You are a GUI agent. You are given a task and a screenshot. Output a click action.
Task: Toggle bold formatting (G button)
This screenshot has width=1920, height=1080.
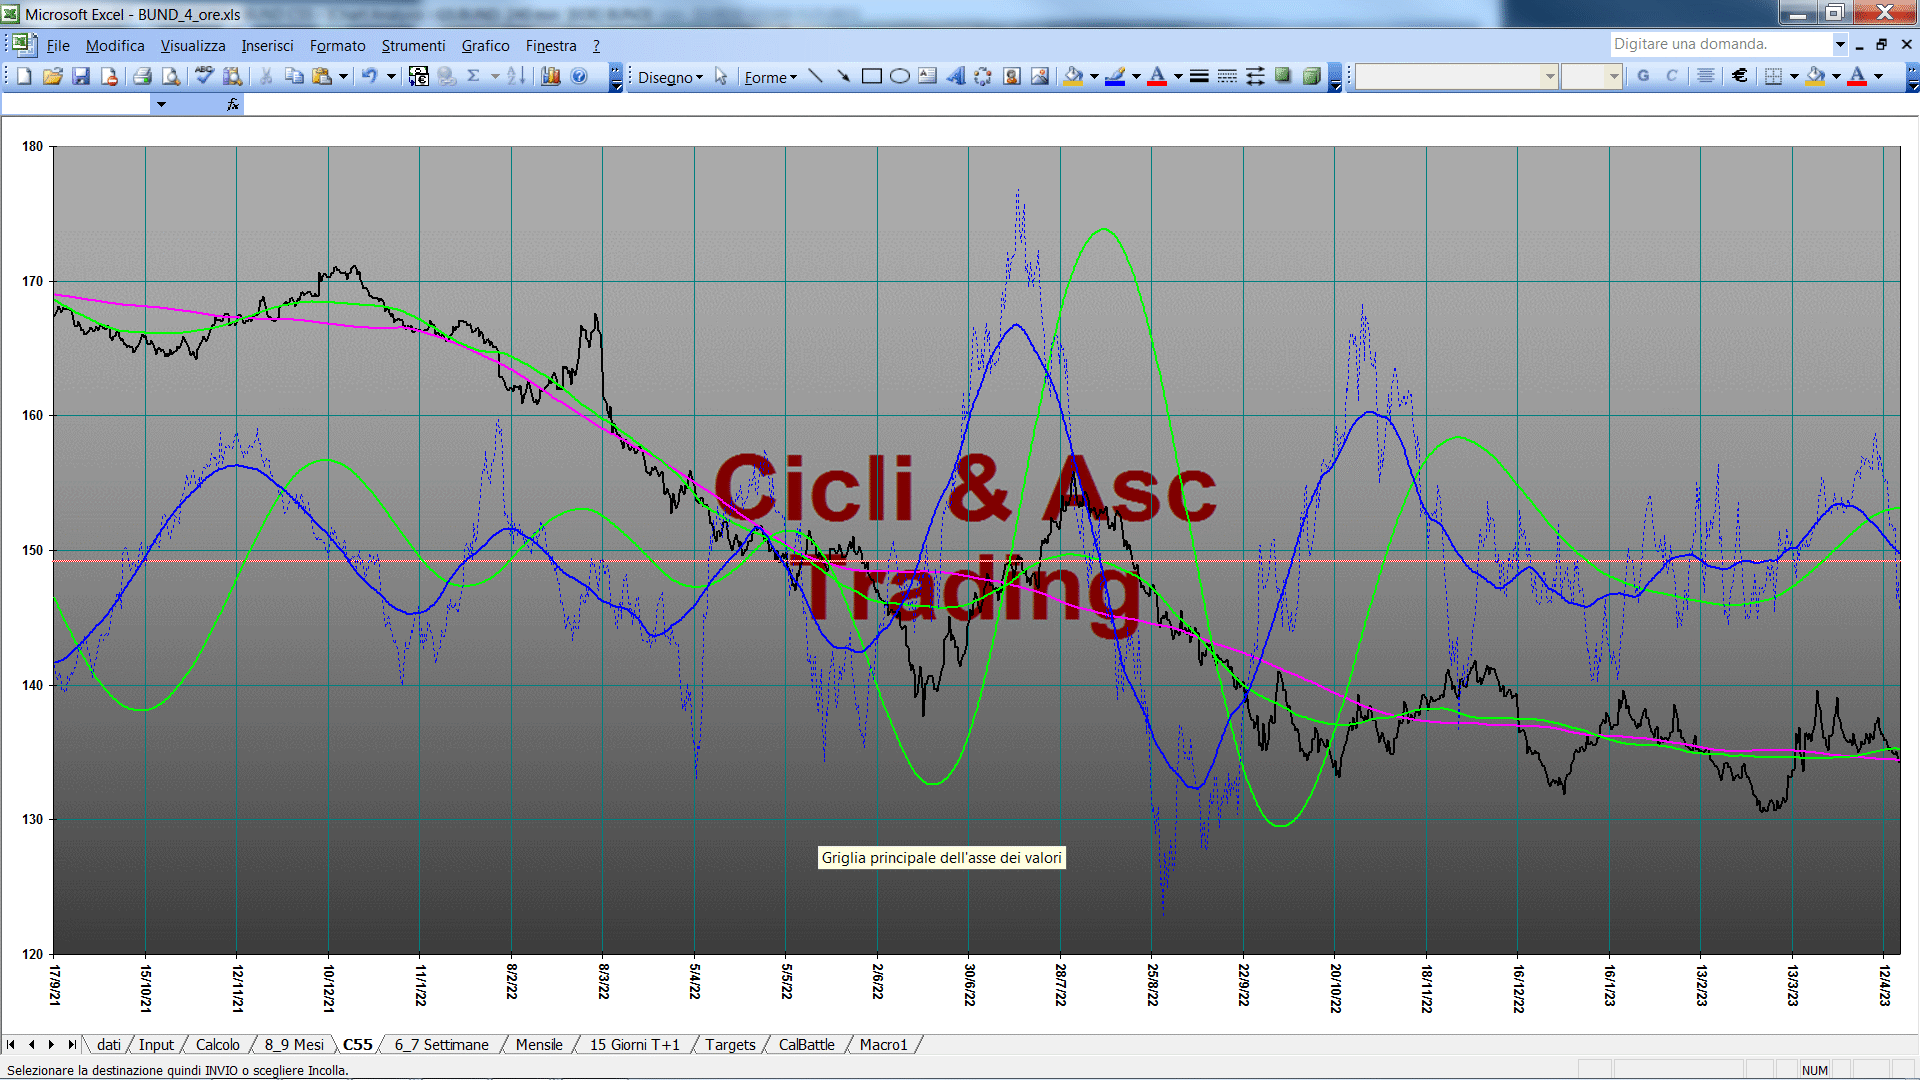(x=1643, y=76)
